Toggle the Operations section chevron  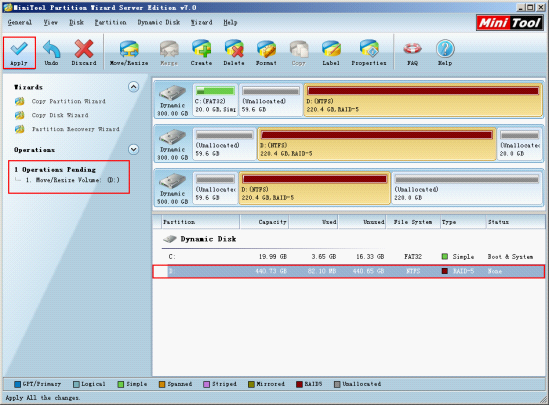(133, 149)
